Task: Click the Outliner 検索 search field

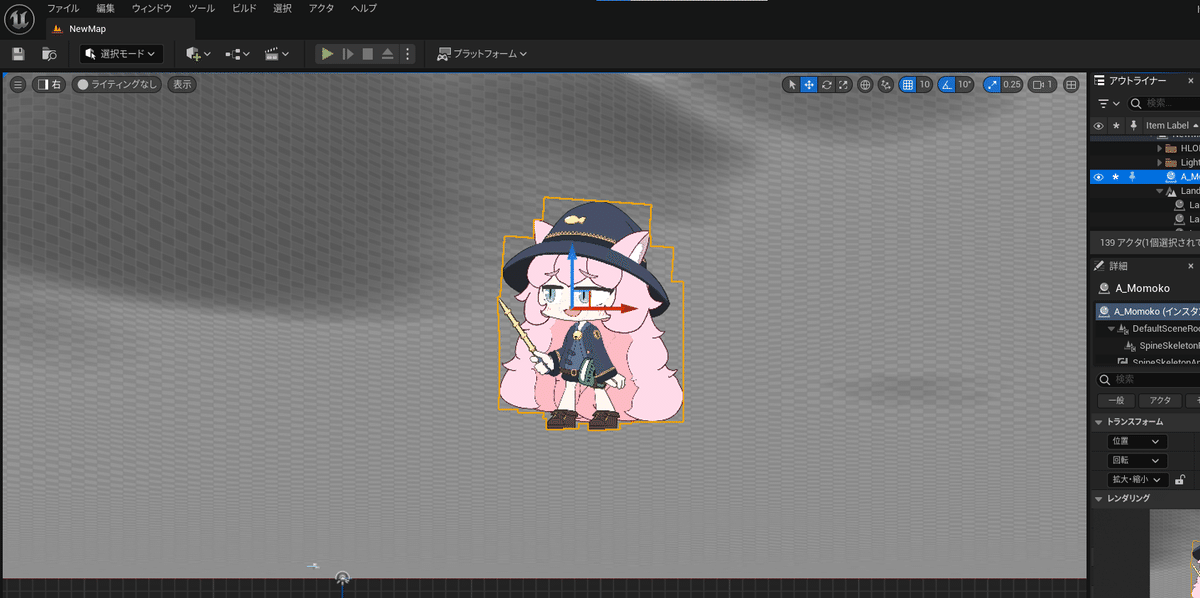Action: [1164, 103]
